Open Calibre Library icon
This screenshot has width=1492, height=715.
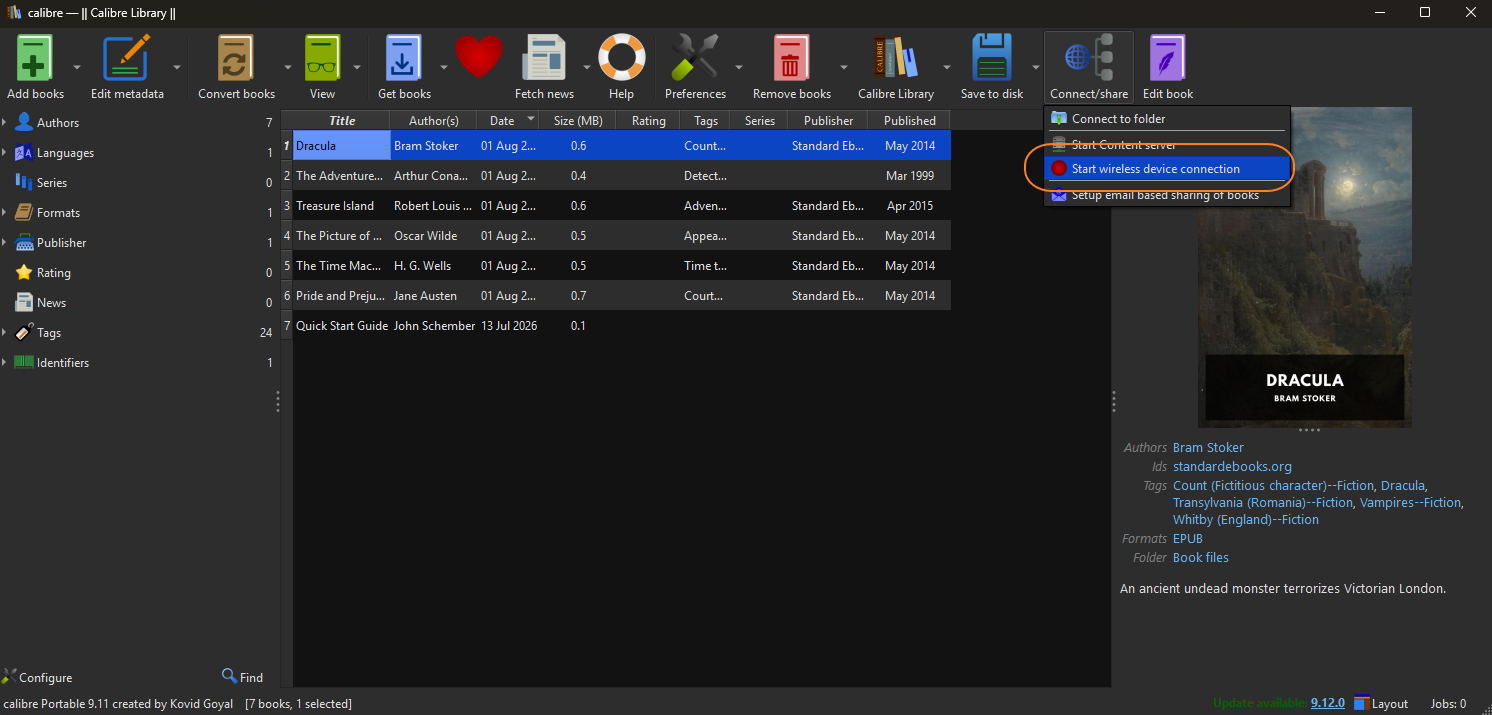pos(895,58)
